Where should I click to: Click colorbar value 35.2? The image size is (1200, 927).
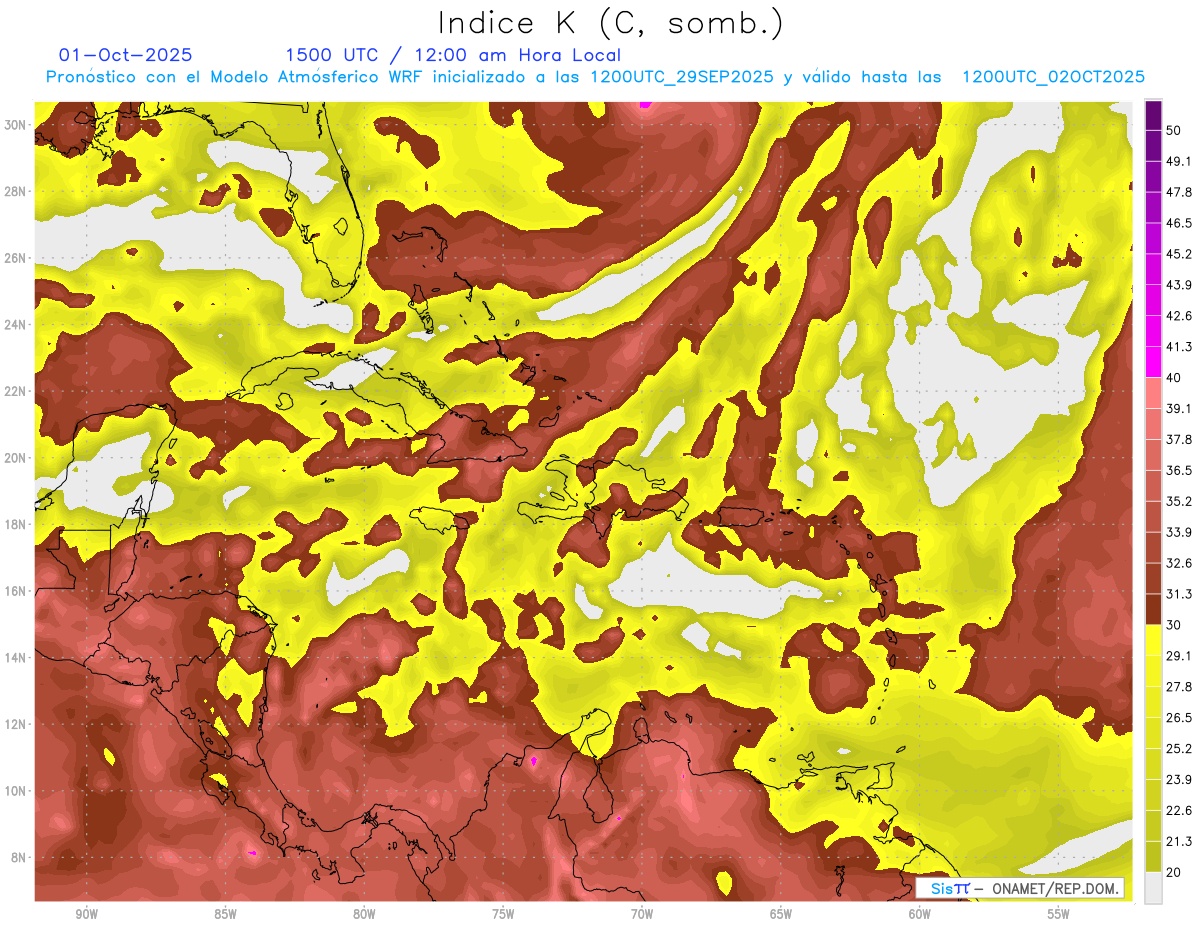[x=1179, y=501]
